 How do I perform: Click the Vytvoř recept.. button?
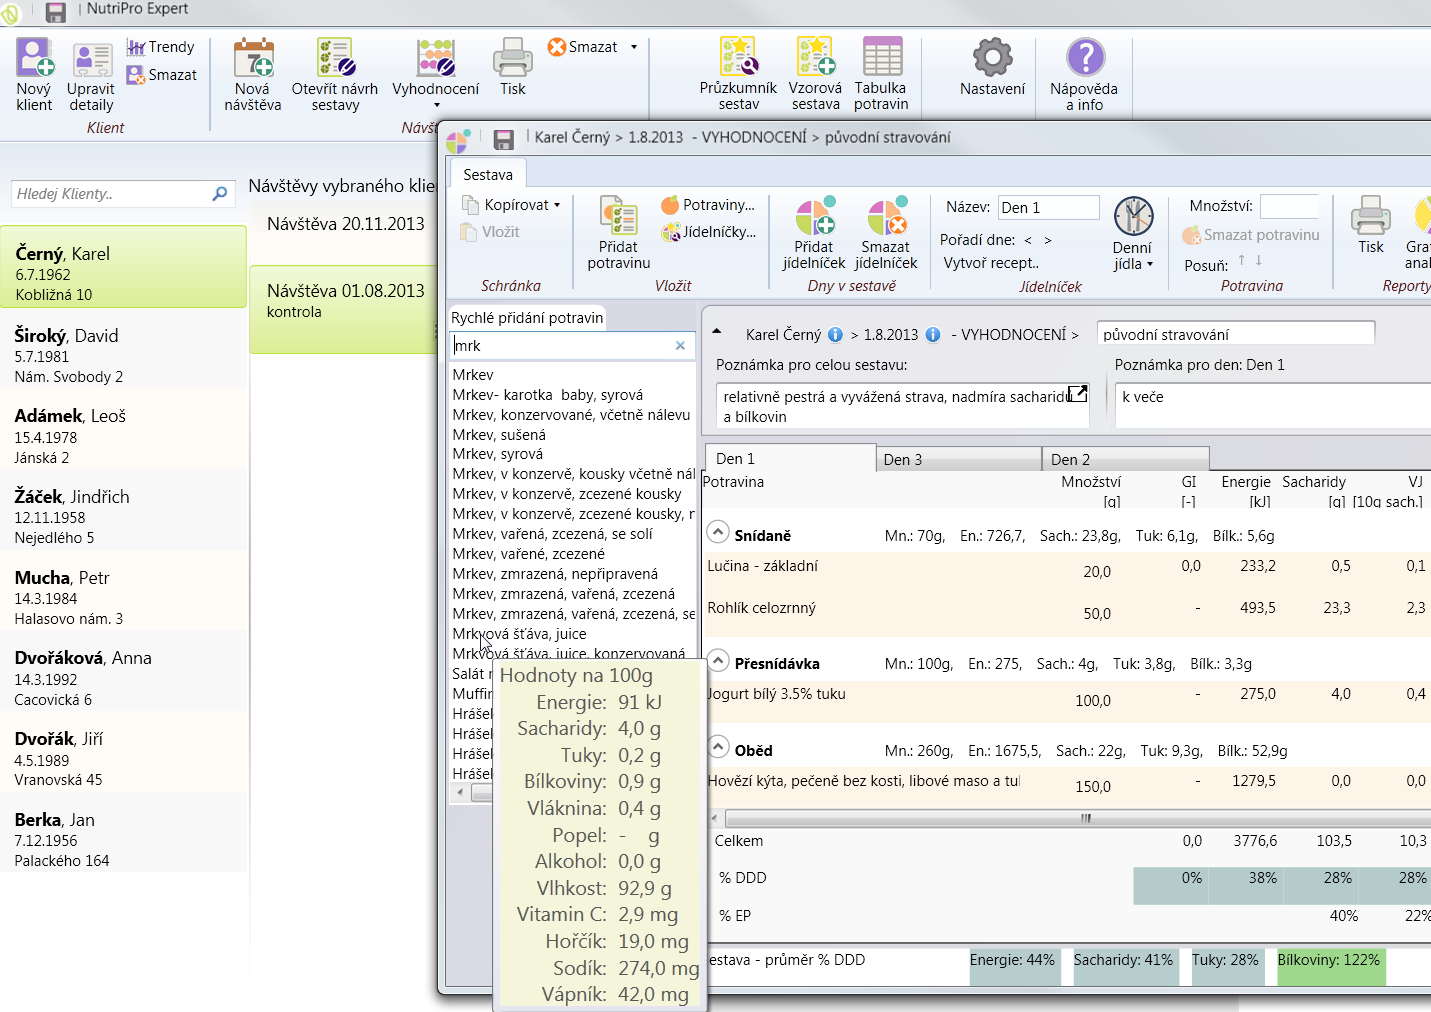pos(991,263)
